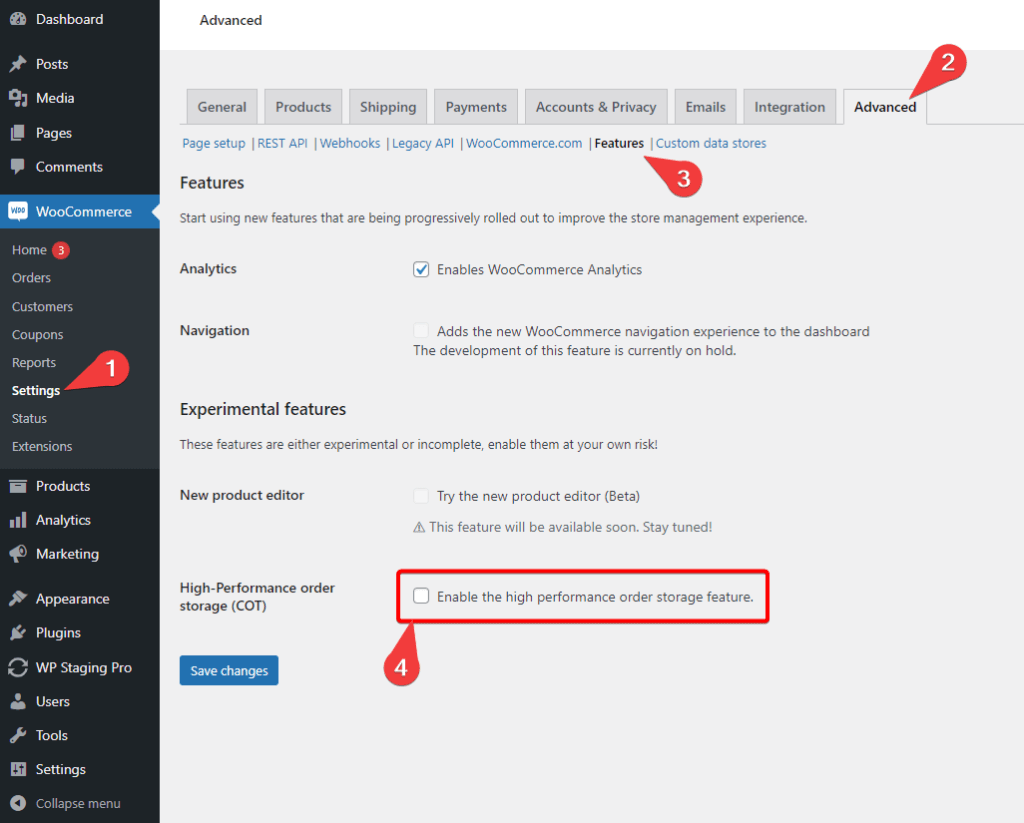This screenshot has height=823, width=1024.
Task: Open the Tools menu label
Action: pos(52,735)
